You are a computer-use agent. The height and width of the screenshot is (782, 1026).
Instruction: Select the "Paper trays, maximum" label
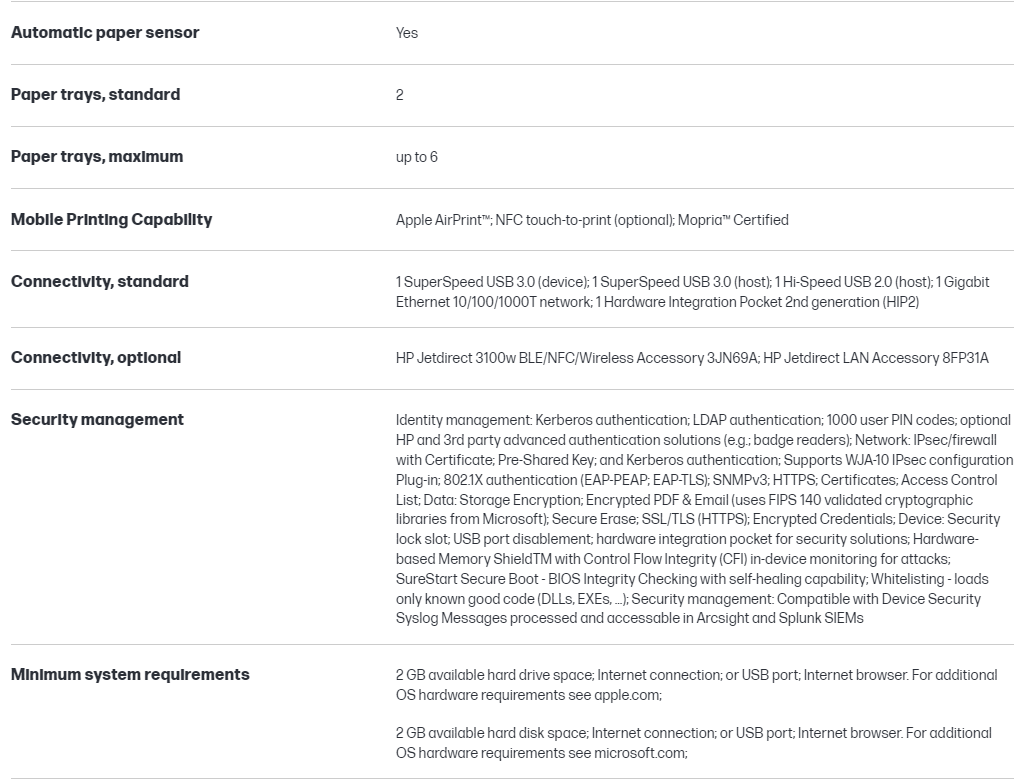(97, 157)
